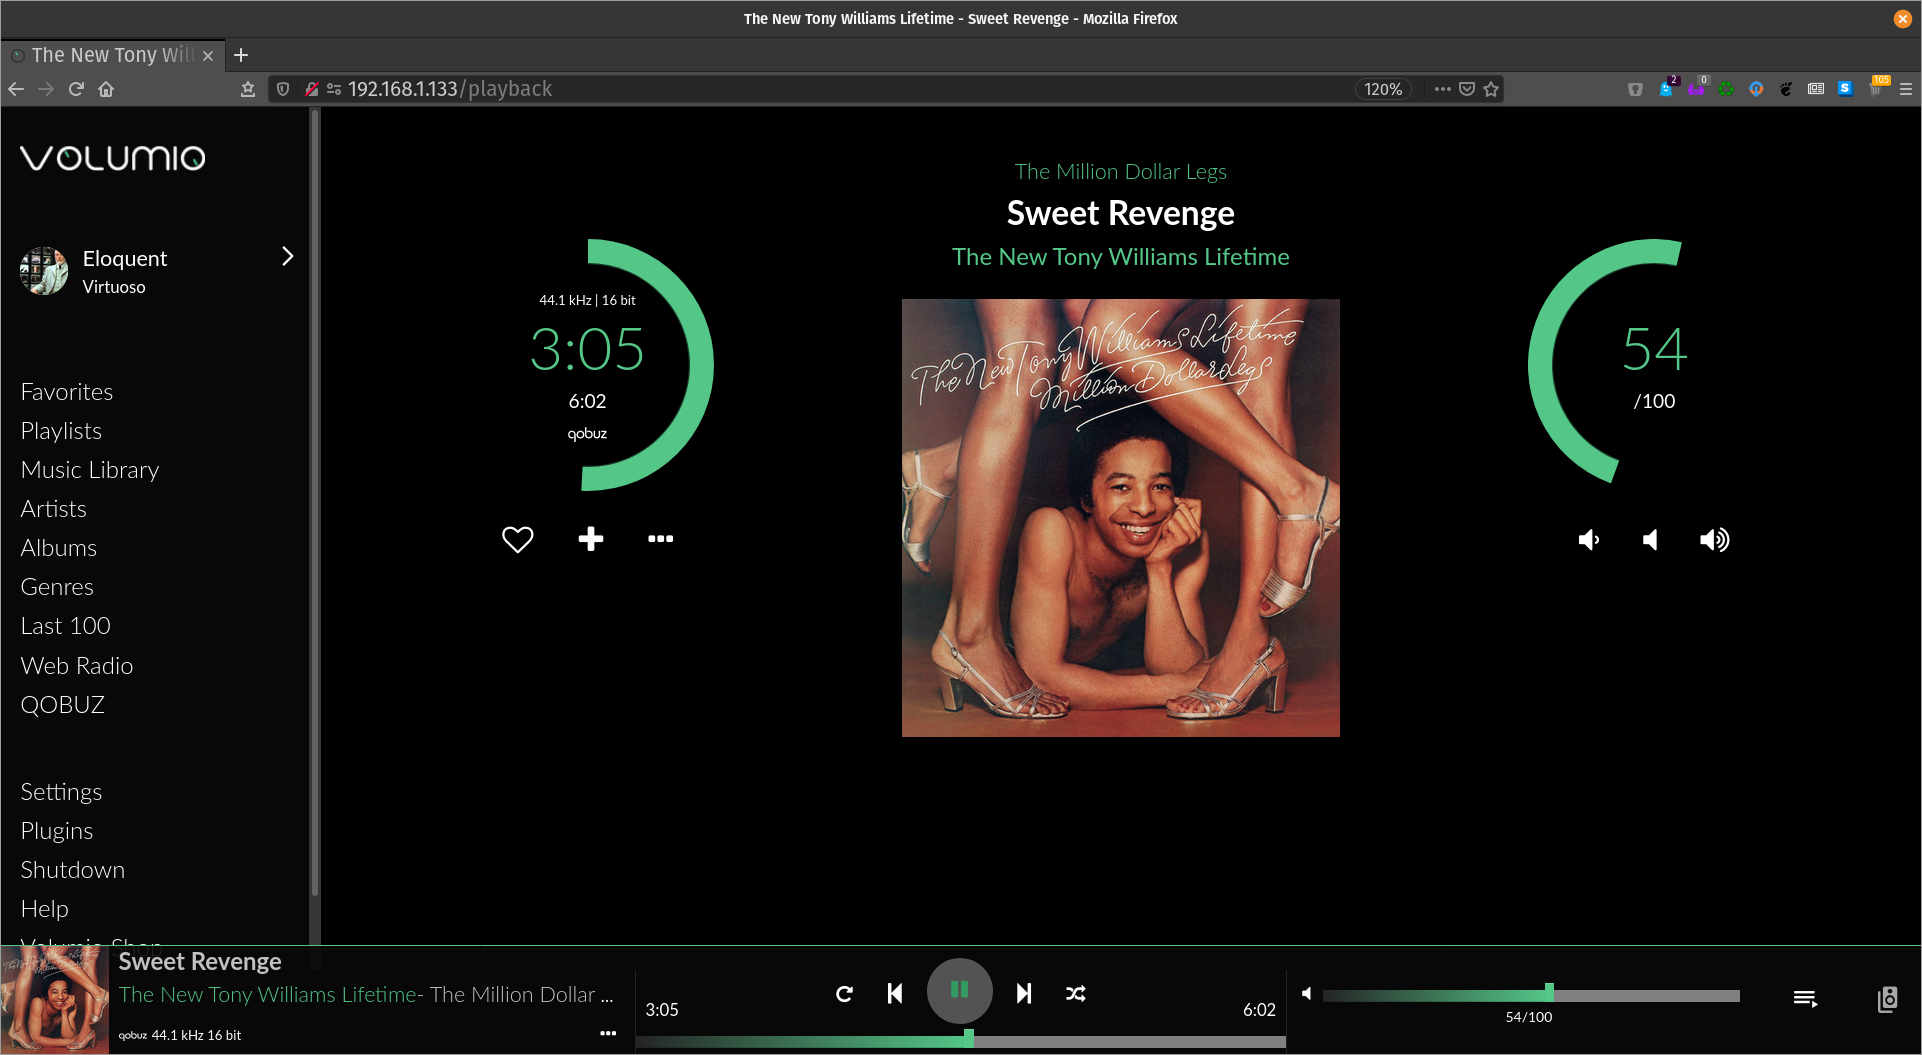This screenshot has height=1055, width=1922.
Task: Go back with browser back arrow
Action: click(16, 89)
